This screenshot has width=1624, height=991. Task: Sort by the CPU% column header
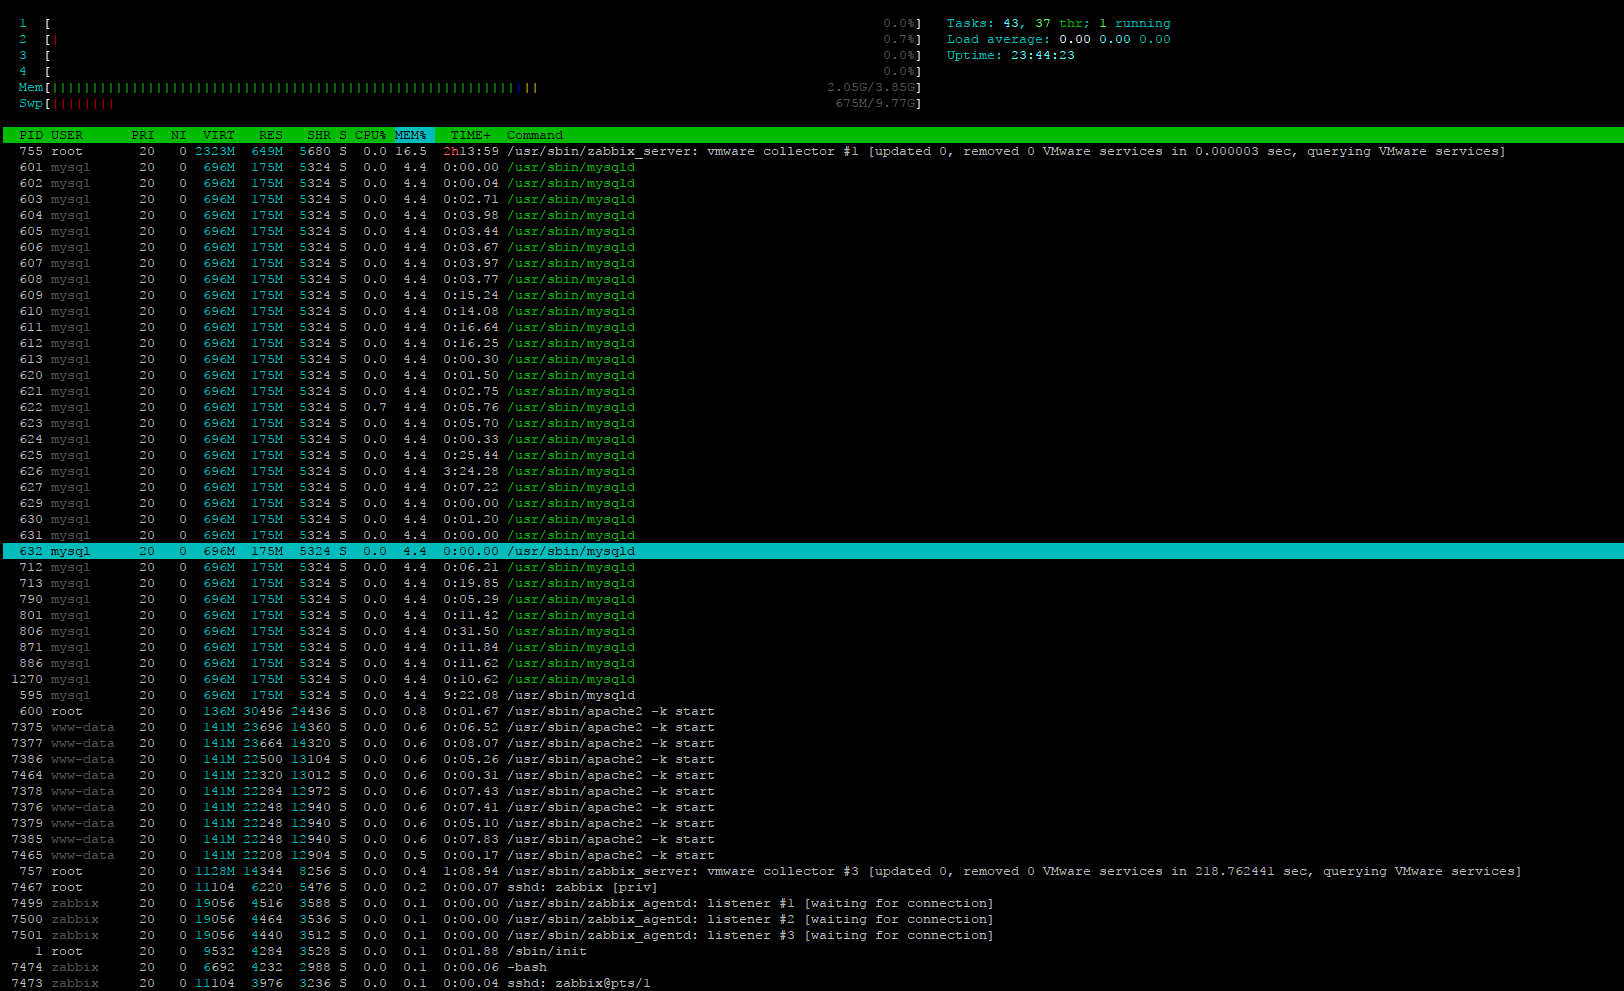370,135
